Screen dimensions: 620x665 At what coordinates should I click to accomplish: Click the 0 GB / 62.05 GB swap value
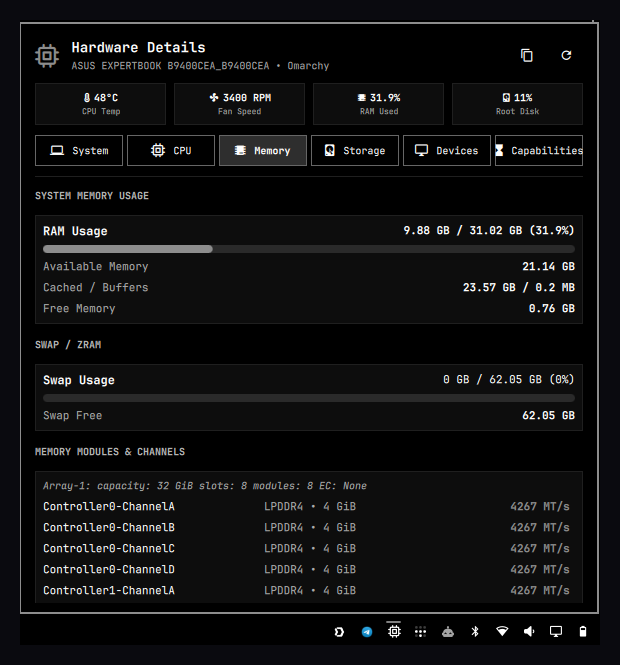click(x=509, y=380)
